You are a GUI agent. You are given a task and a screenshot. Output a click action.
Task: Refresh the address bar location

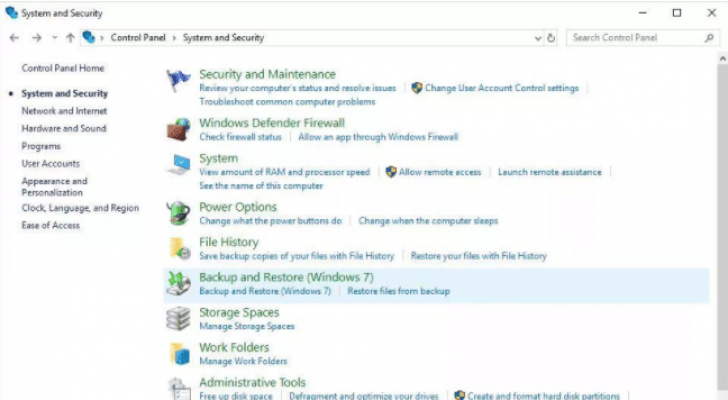click(x=551, y=38)
